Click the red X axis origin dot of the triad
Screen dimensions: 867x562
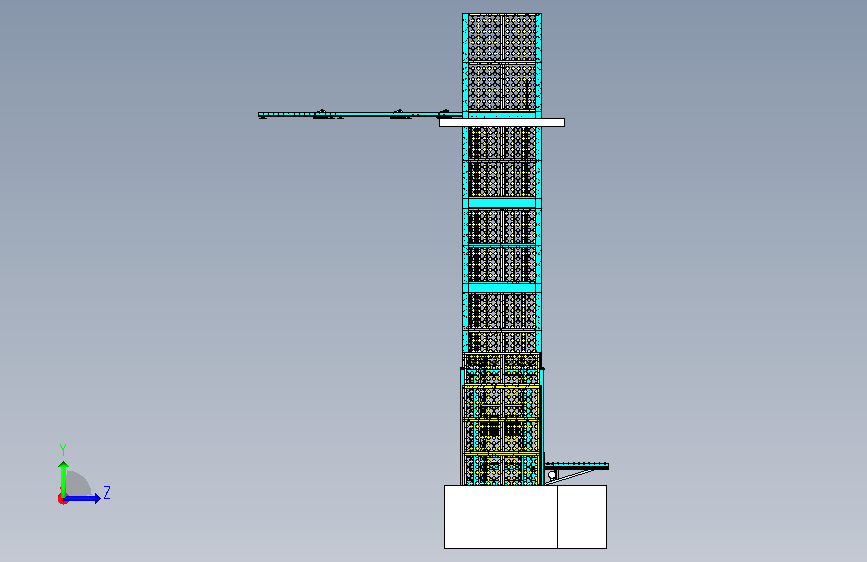point(62,499)
